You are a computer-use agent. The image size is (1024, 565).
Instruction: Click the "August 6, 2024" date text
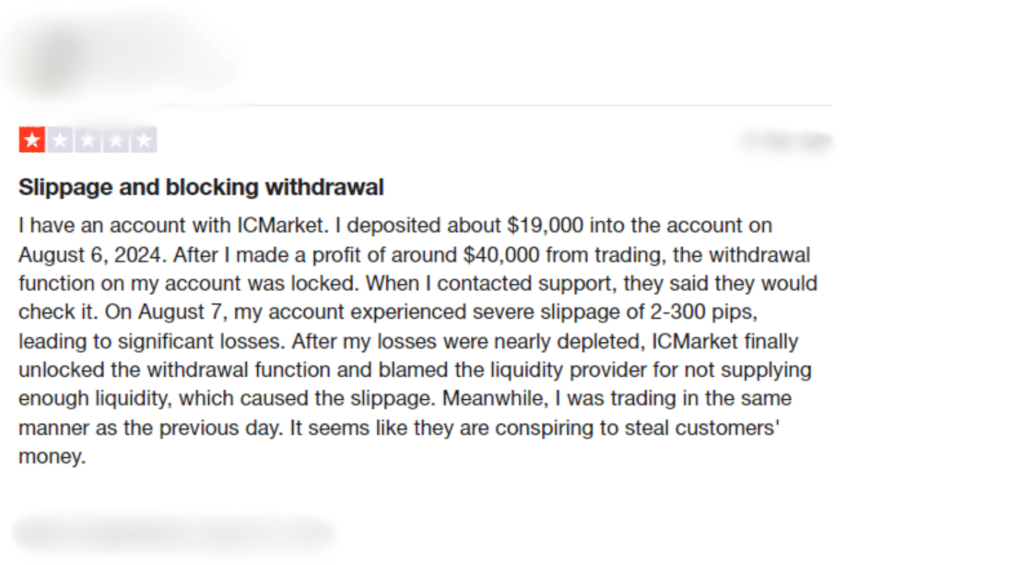pyautogui.click(x=89, y=255)
